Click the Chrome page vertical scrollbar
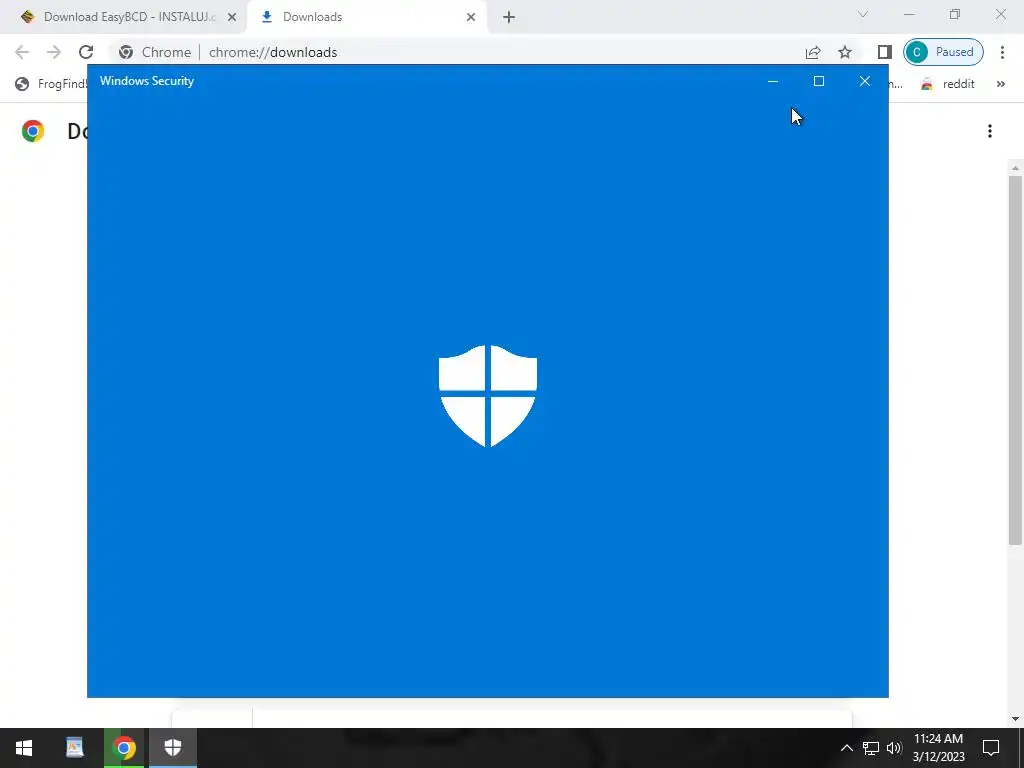Screen dimensions: 1024x768 pos(1015,360)
